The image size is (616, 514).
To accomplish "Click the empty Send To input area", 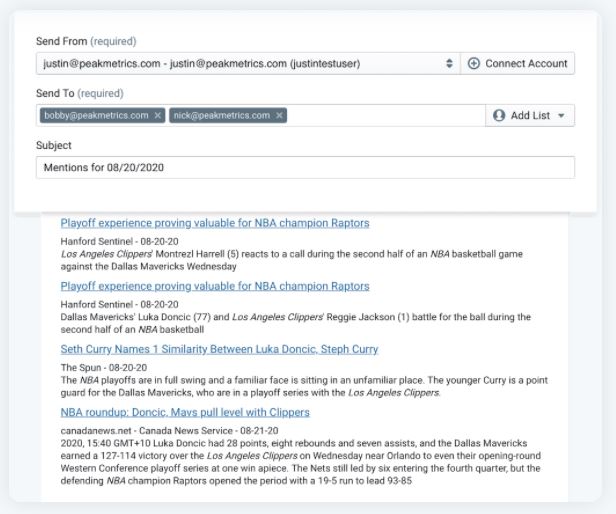I will pyautogui.click(x=386, y=116).
